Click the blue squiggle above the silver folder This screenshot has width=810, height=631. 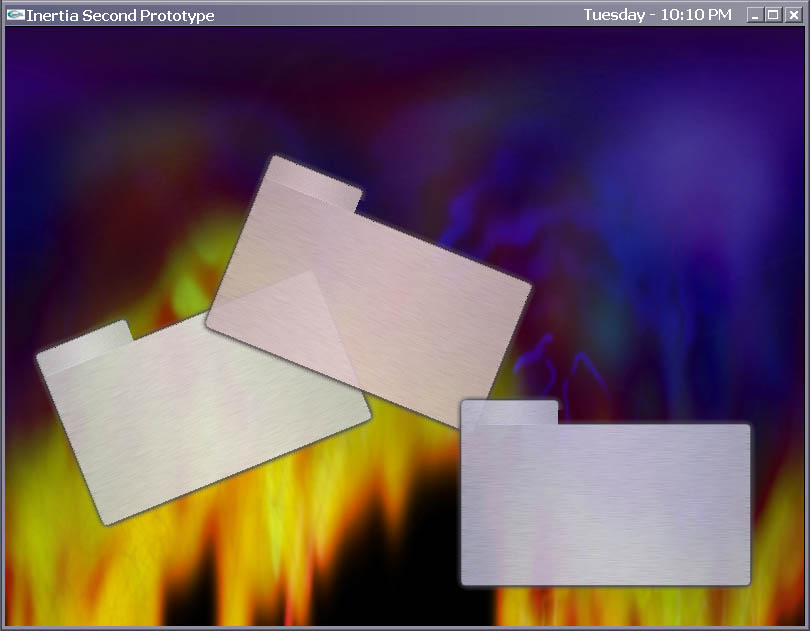tap(560, 370)
